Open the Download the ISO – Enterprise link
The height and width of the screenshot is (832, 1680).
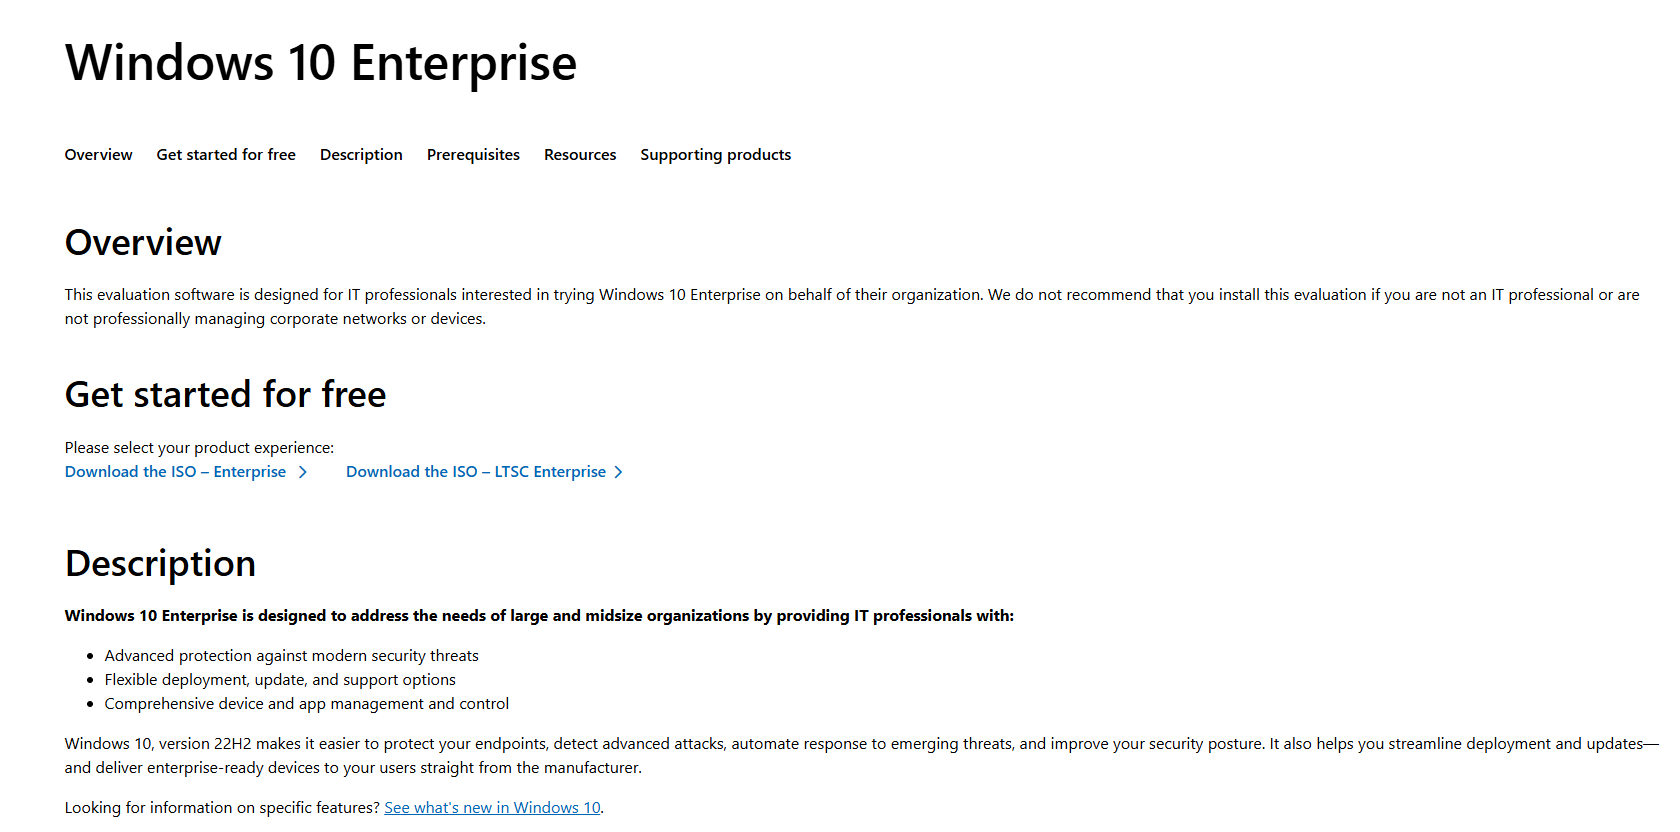175,472
